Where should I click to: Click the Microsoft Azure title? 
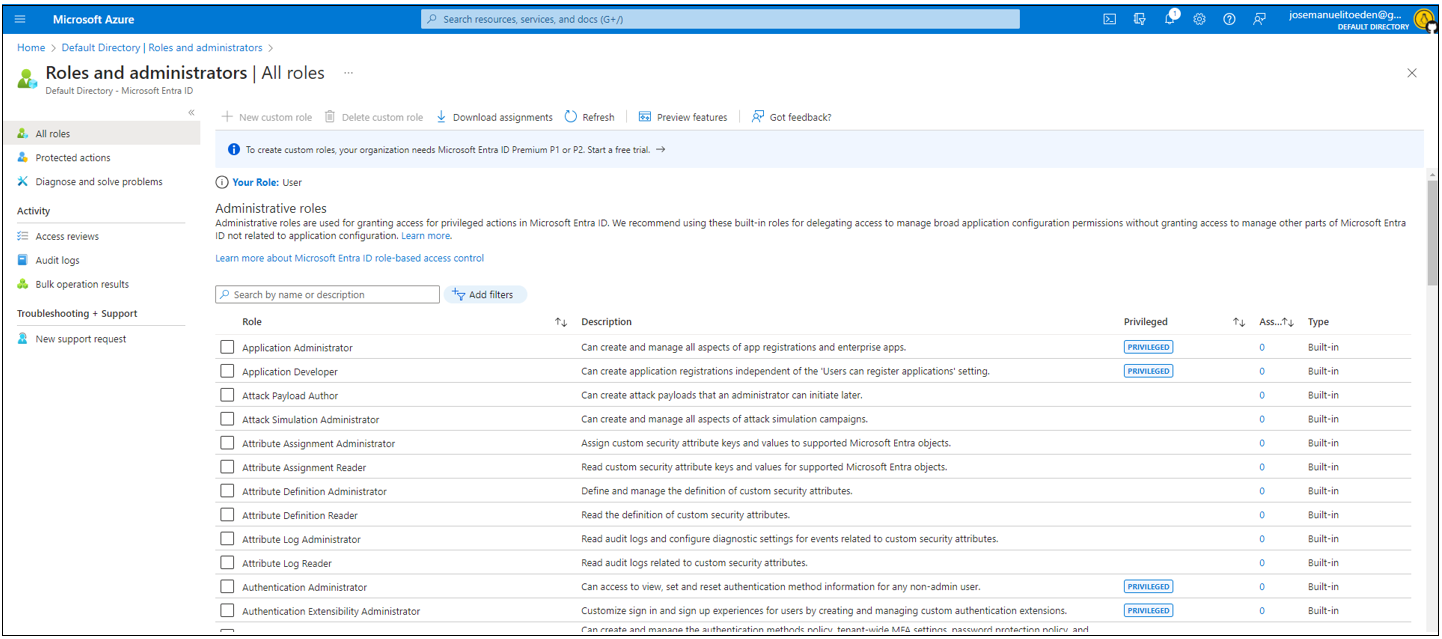click(93, 19)
